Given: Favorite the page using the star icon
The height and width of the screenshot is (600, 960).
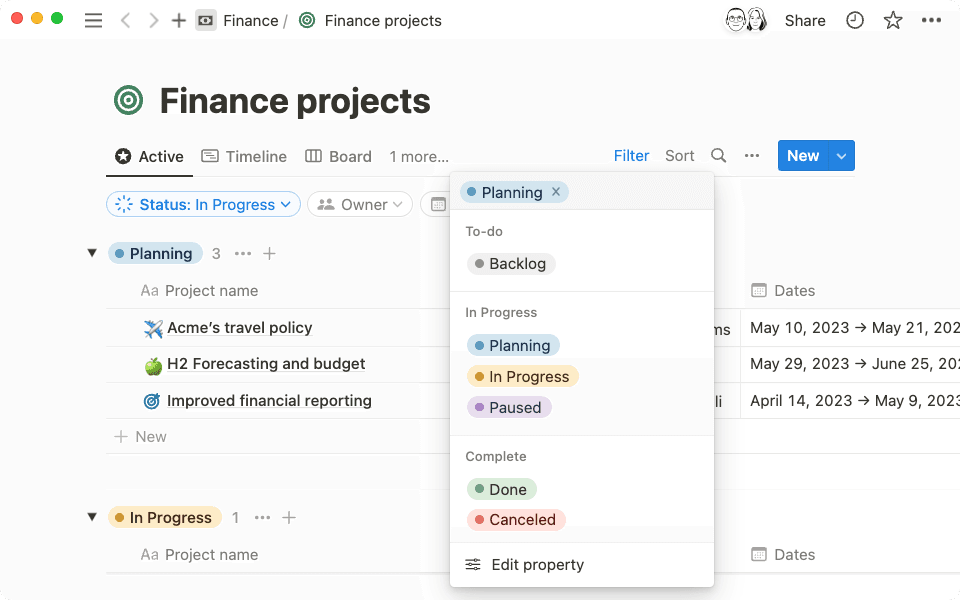Looking at the screenshot, I should tap(893, 20).
